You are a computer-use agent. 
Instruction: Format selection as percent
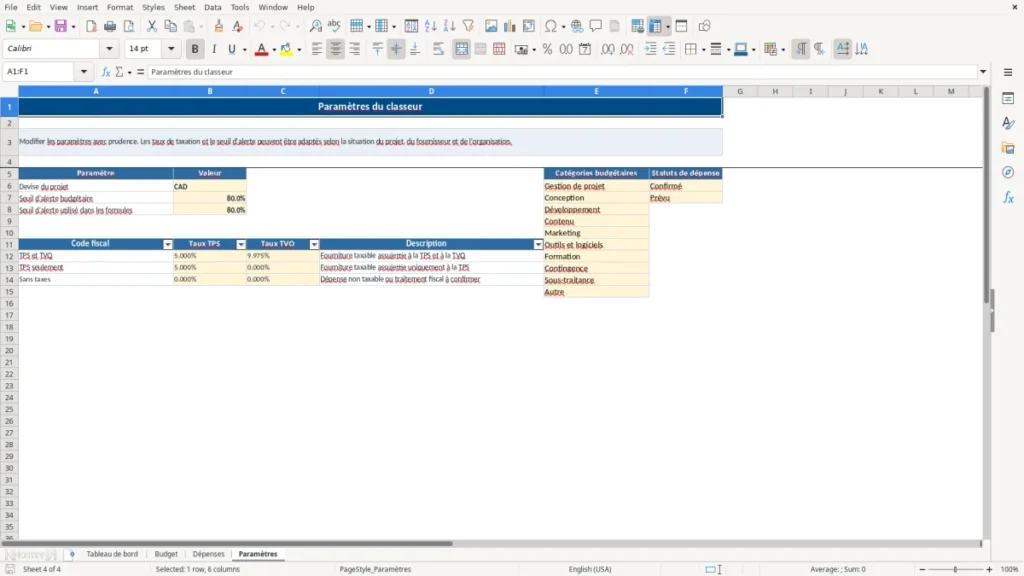pos(547,49)
